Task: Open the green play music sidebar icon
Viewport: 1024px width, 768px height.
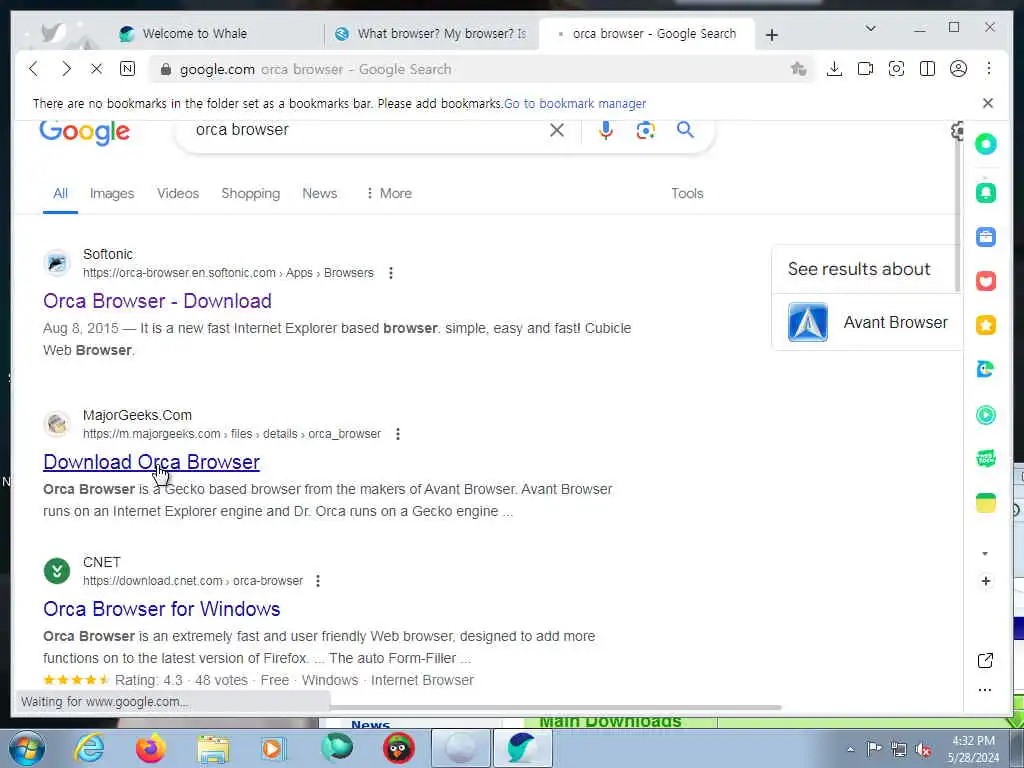Action: pos(985,415)
